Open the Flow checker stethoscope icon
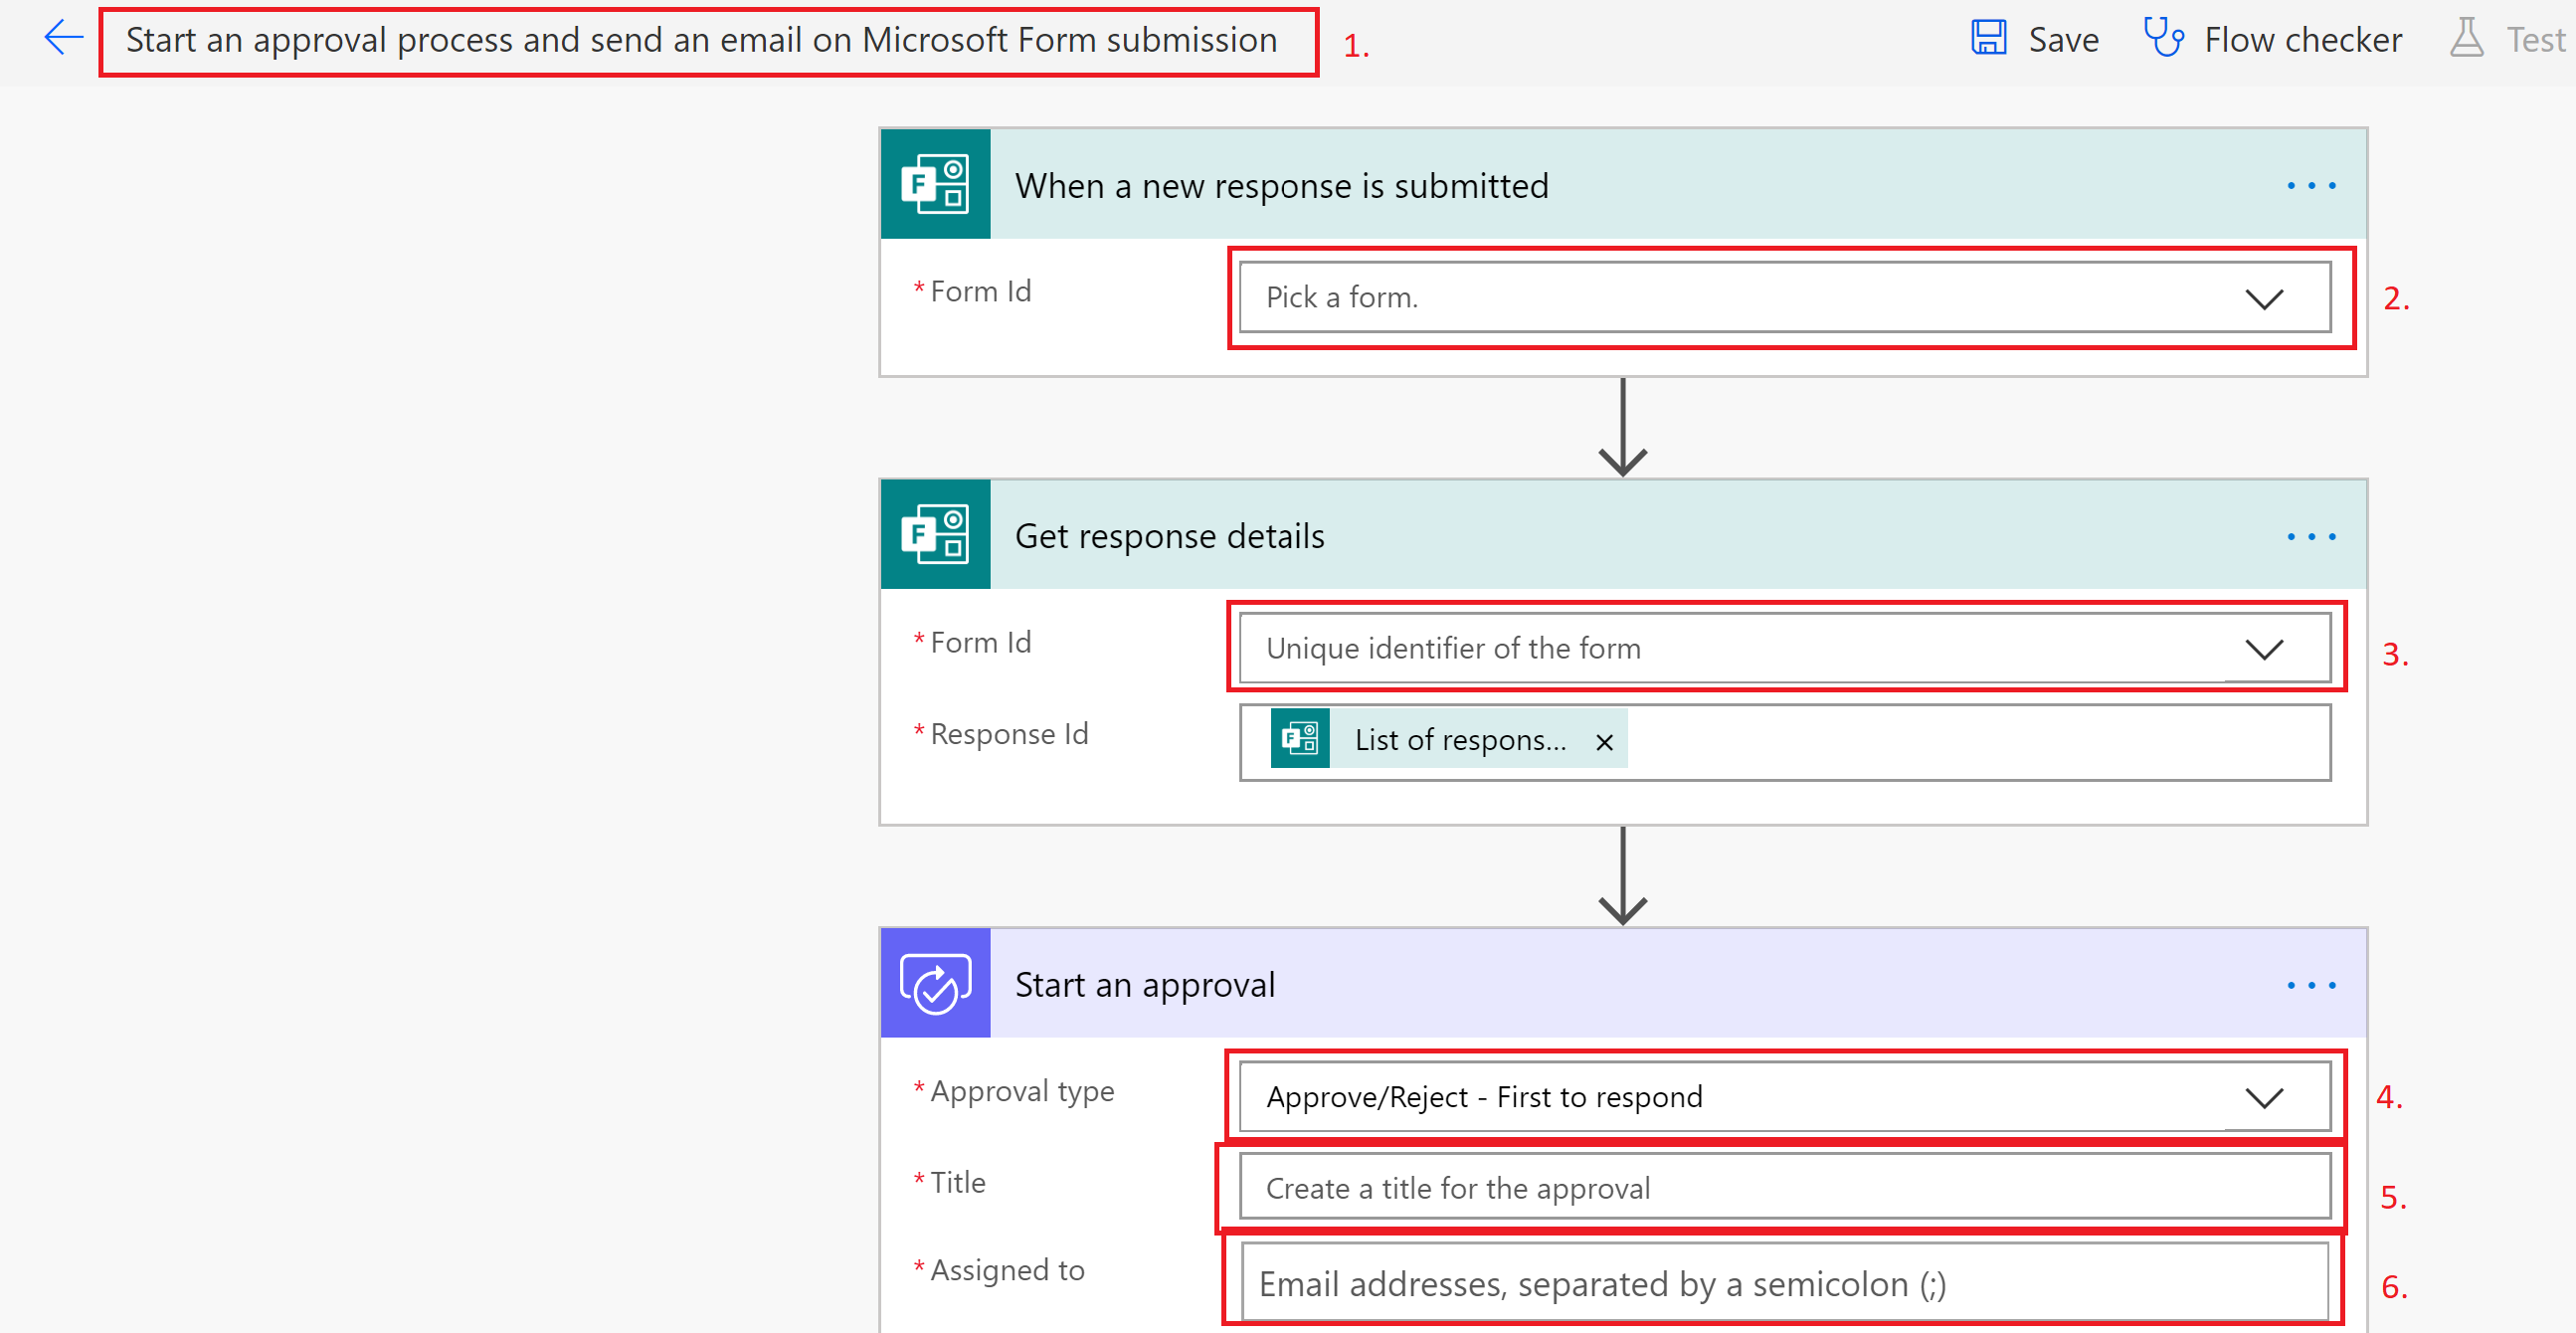Screen dimensions: 2576x1333 click(2164, 39)
